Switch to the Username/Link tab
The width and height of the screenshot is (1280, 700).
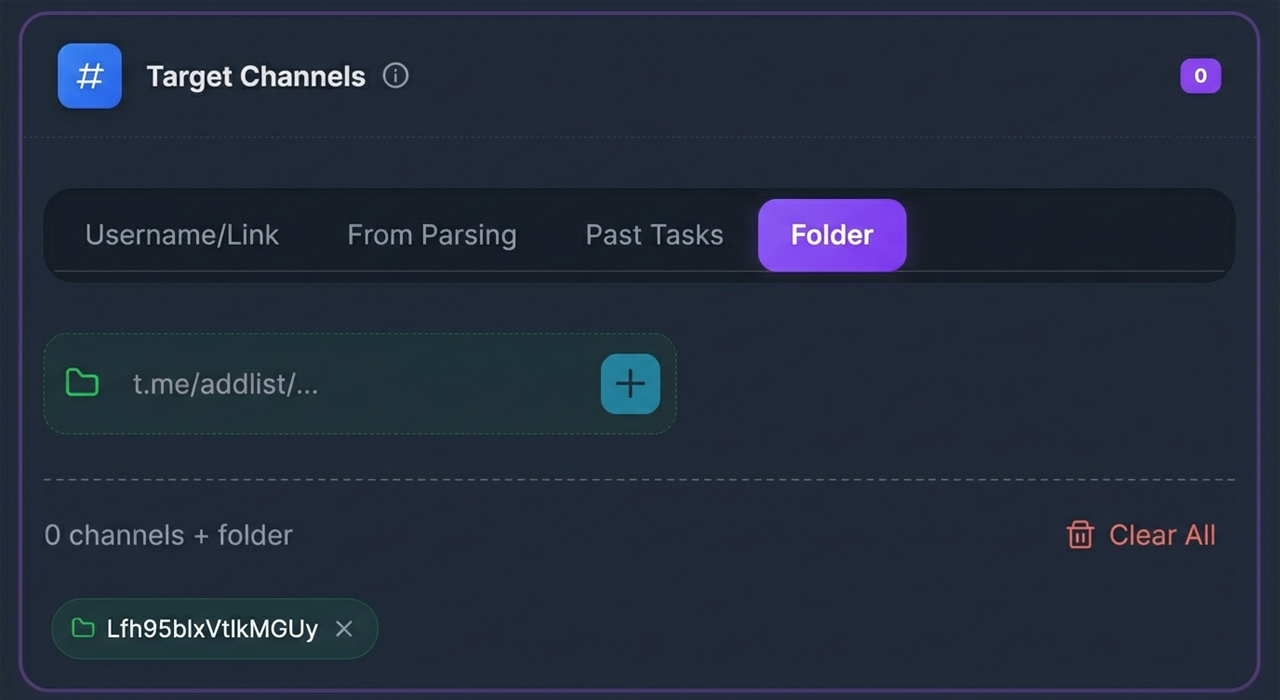click(182, 235)
